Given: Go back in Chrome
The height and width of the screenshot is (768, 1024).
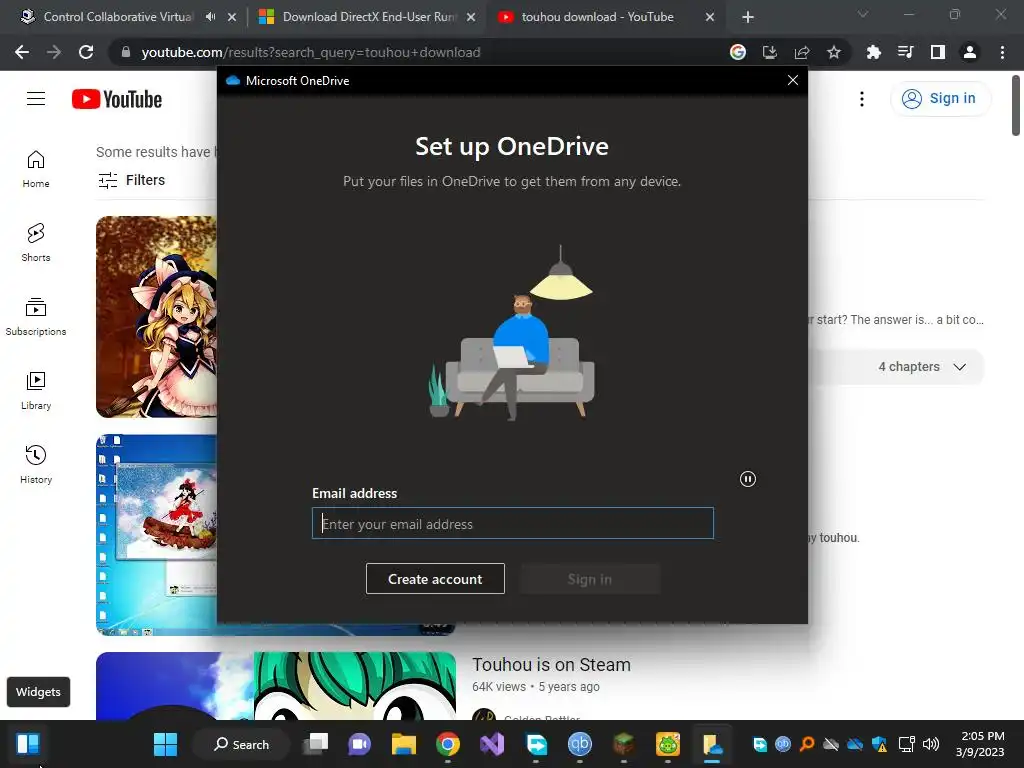Looking at the screenshot, I should 22,52.
